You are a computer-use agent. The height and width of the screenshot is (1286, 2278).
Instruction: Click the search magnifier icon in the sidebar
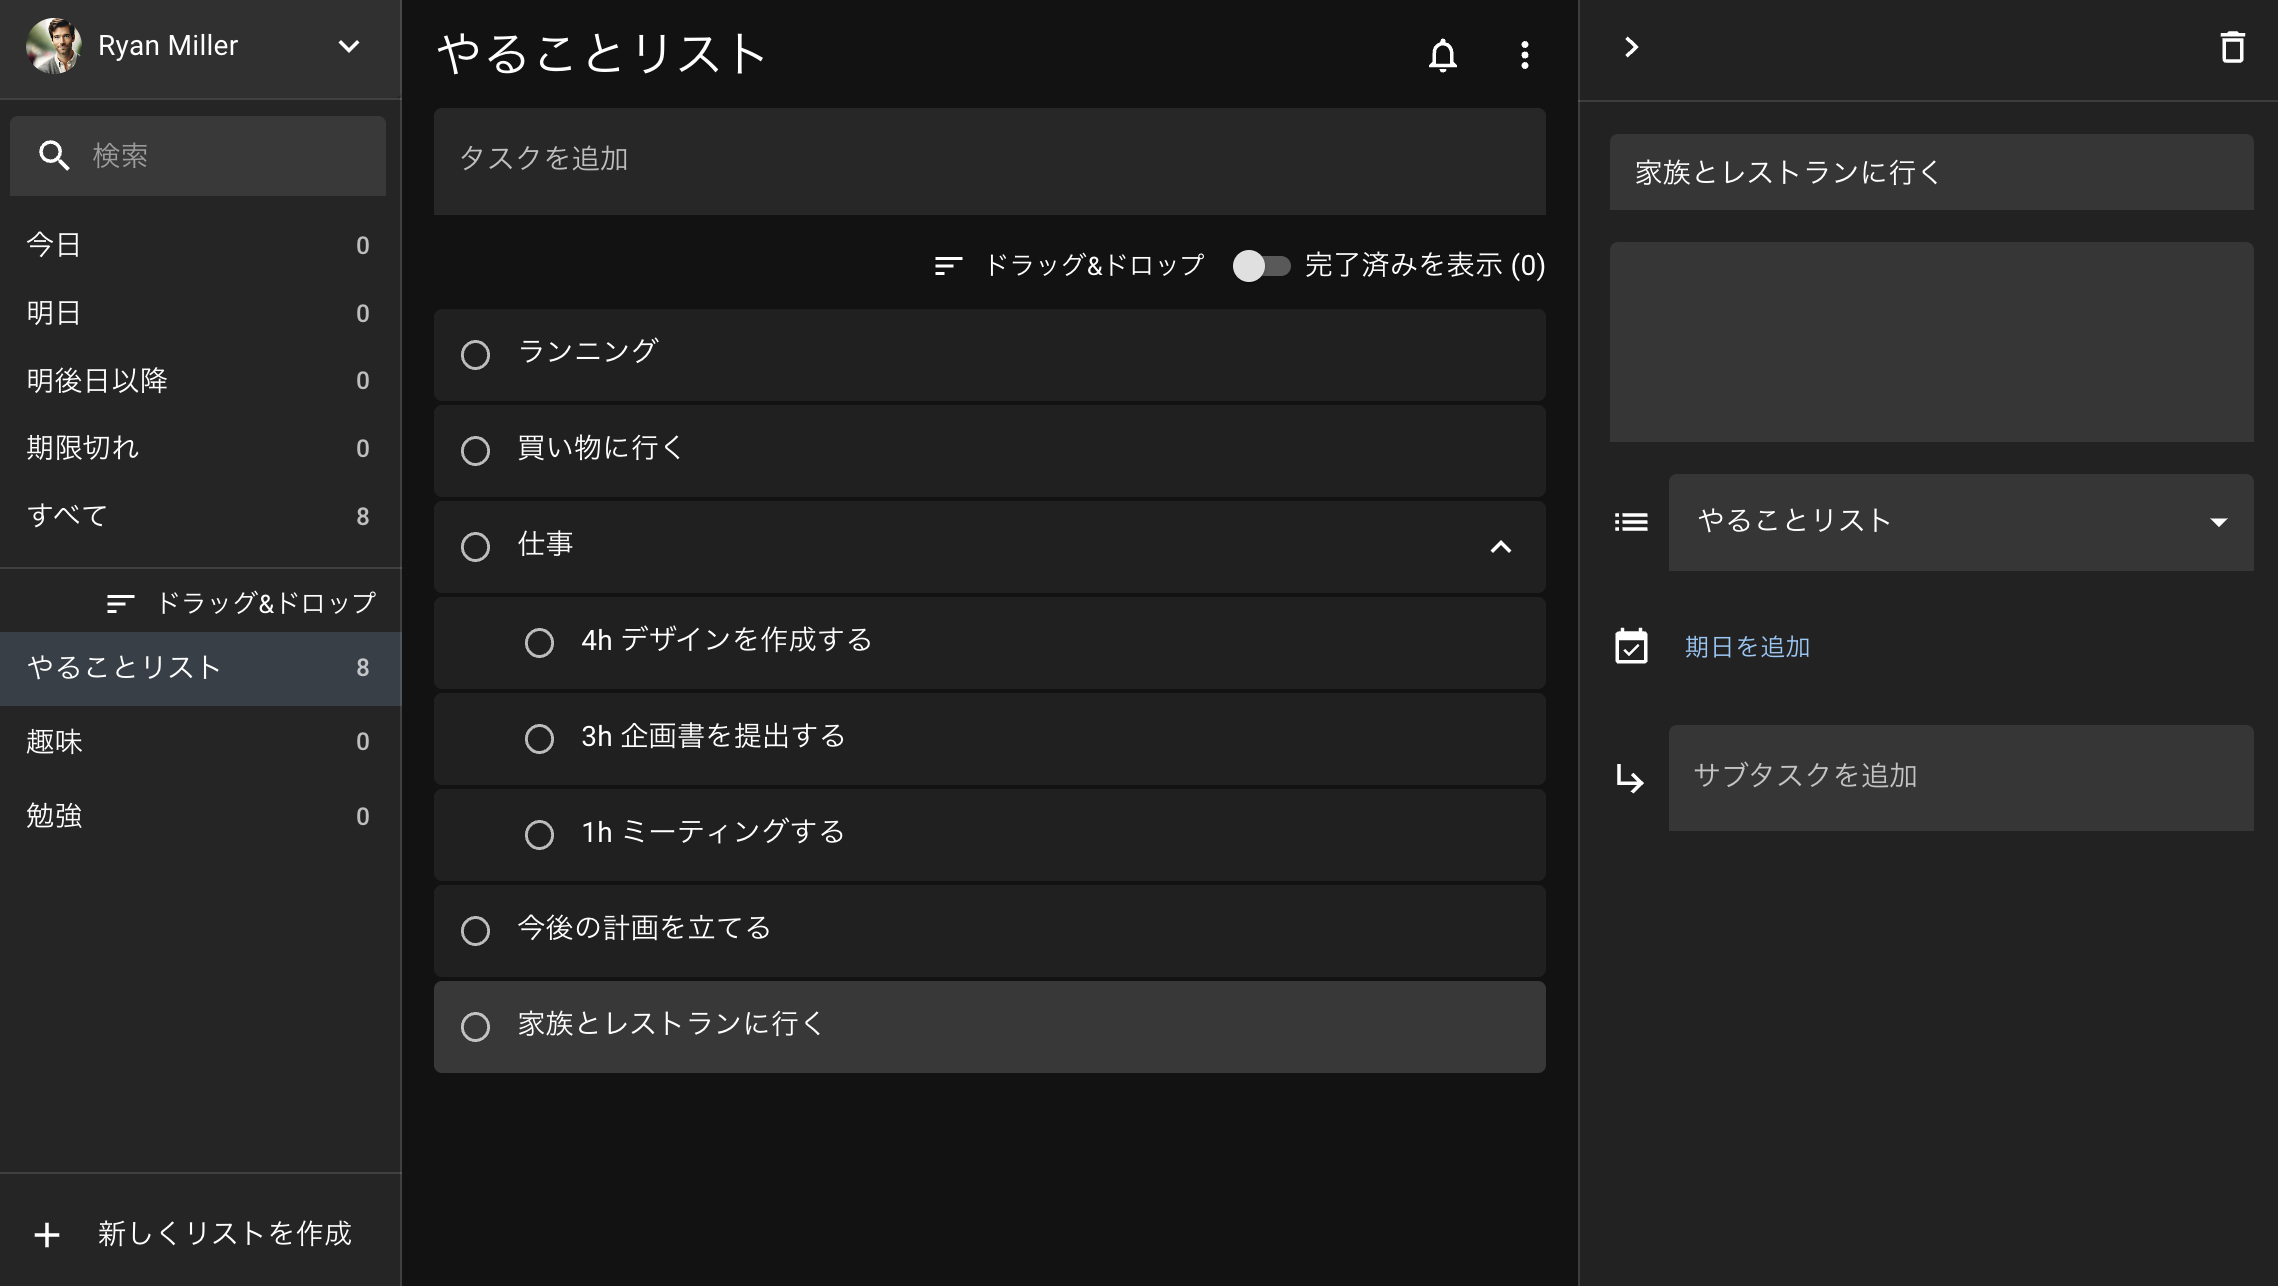point(55,155)
